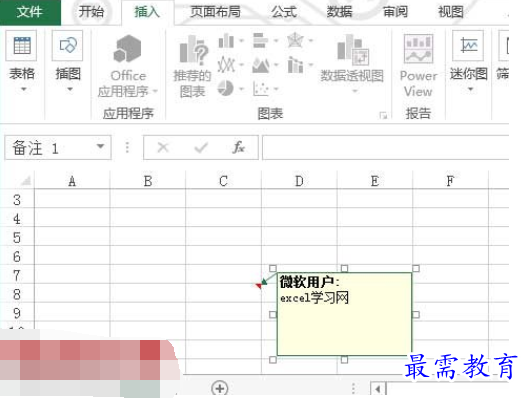This screenshot has height=398, width=526.
Task: Insert a pie chart
Action: (x=225, y=89)
